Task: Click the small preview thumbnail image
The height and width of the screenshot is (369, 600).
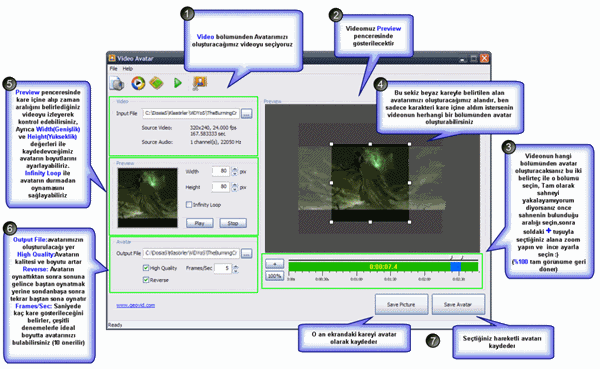Action: pos(147,198)
